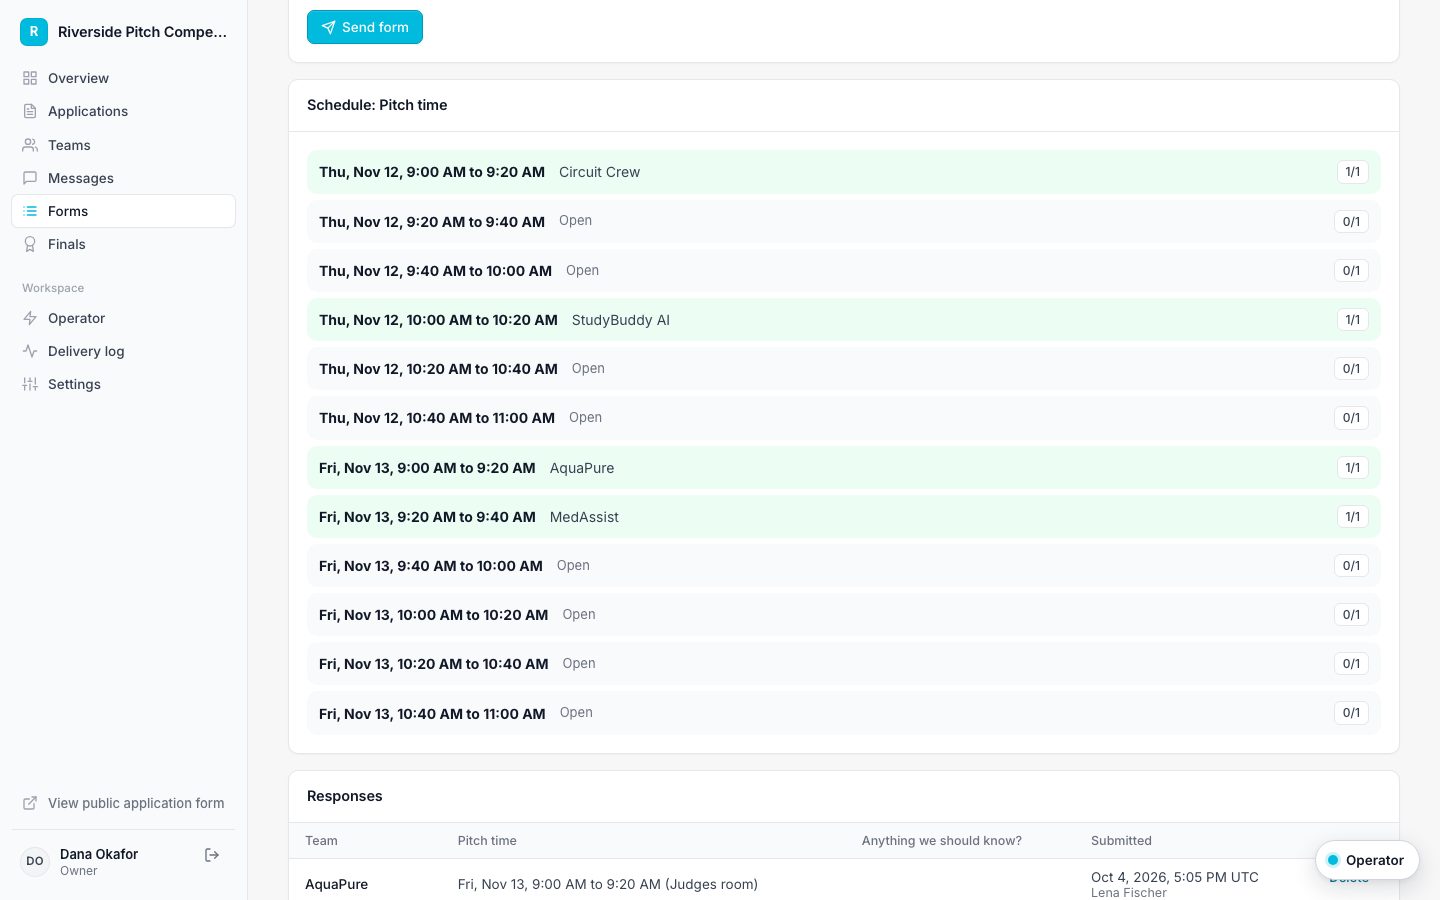The height and width of the screenshot is (900, 1440).
Task: Click the MedAssist slot row
Action: [844, 517]
